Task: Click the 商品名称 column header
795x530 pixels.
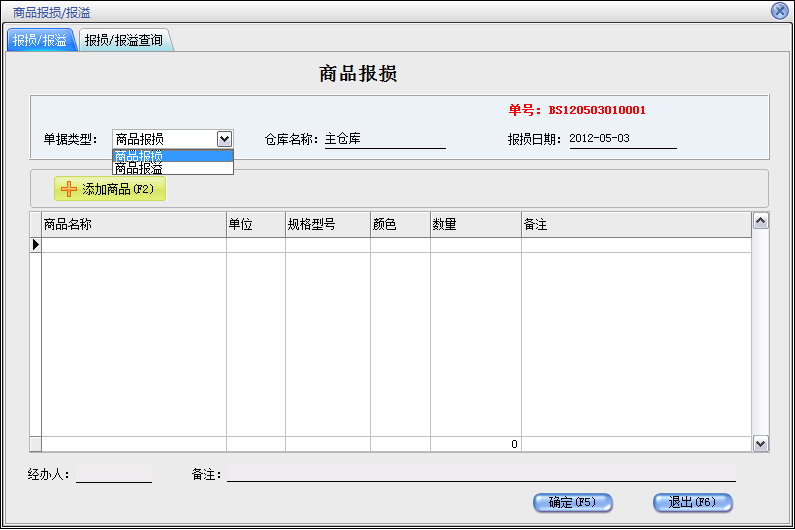Action: 133,225
